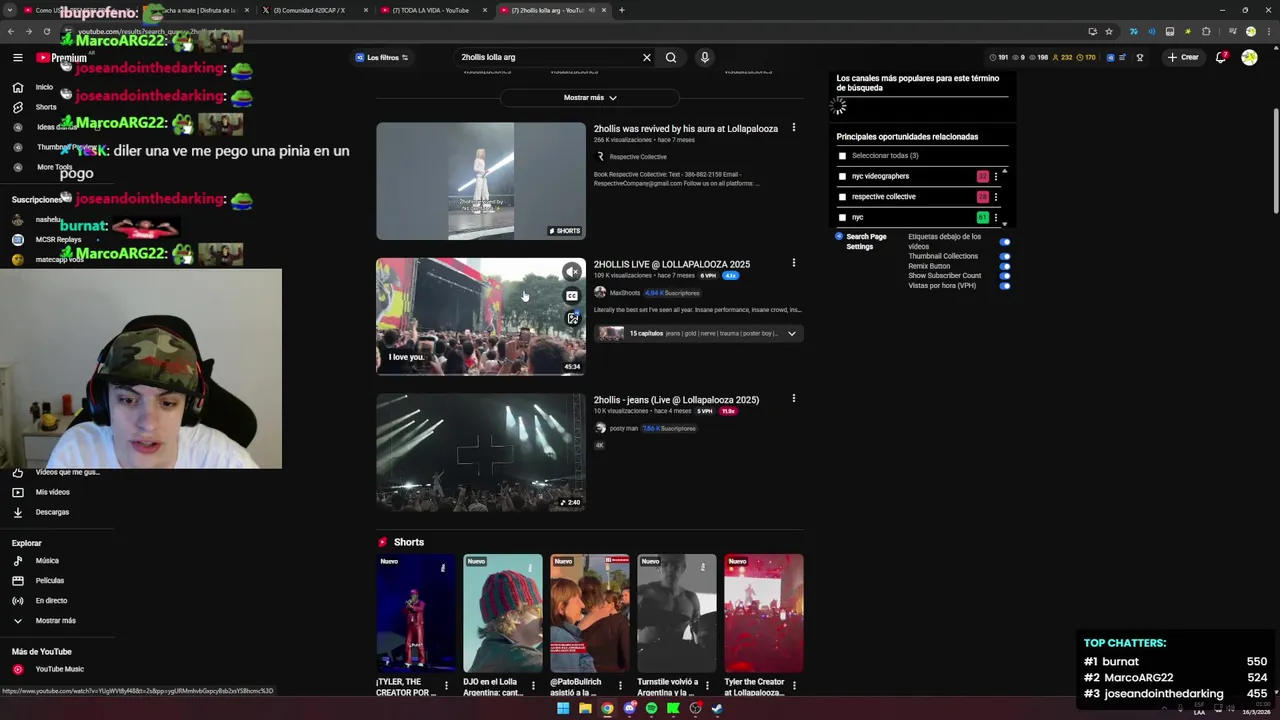Viewport: 1280px width, 720px height.
Task: Open options for 'respective collective' keyword
Action: click(996, 197)
